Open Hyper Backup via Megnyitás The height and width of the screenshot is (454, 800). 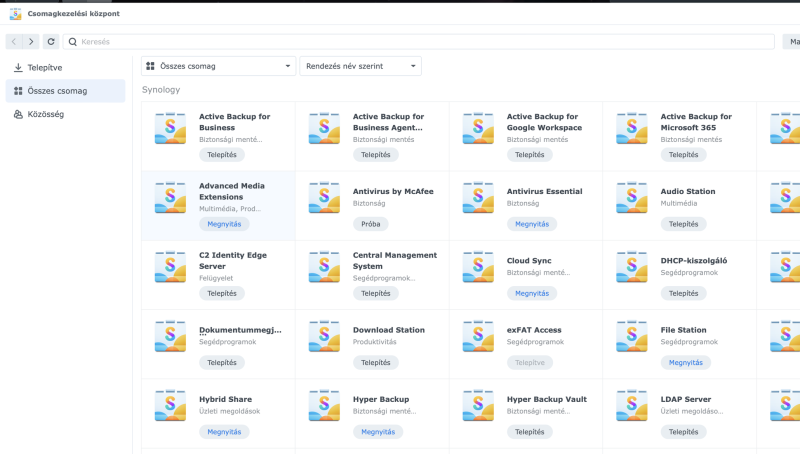(x=378, y=432)
